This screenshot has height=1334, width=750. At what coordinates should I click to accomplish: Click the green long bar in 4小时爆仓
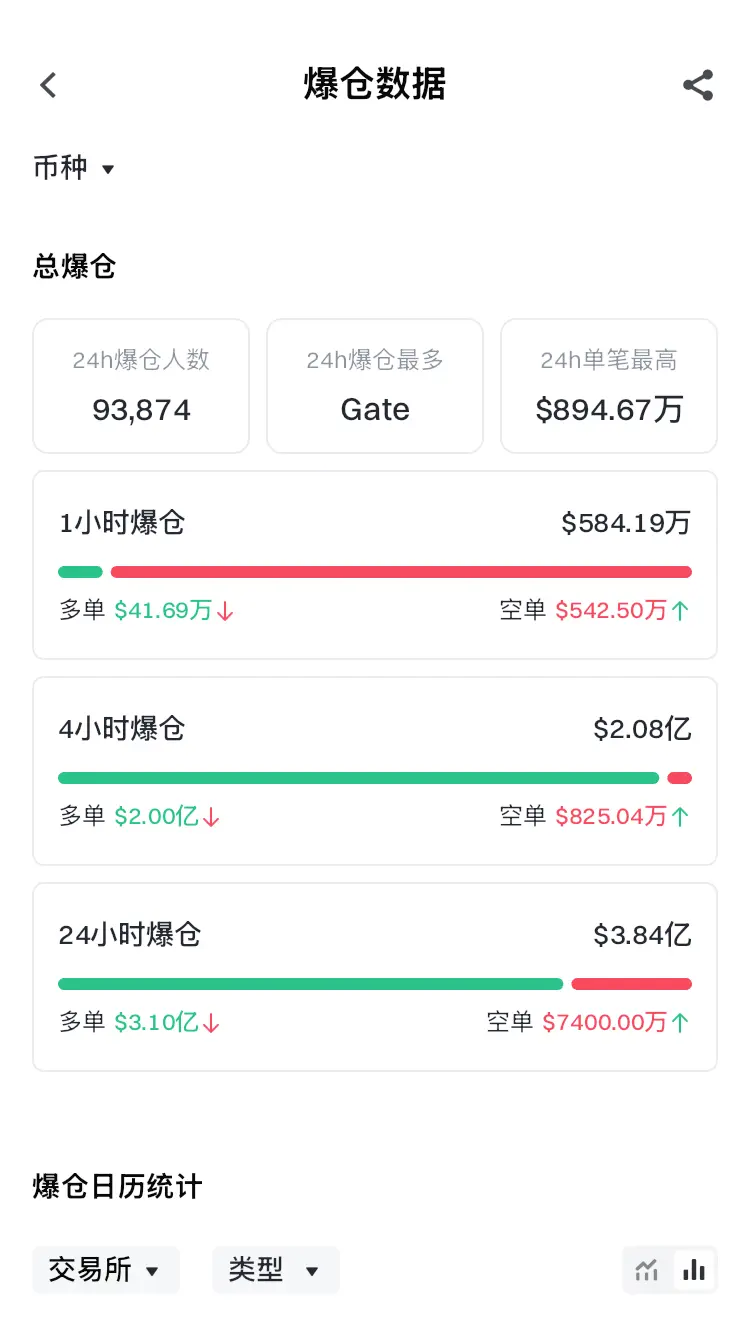coord(359,778)
